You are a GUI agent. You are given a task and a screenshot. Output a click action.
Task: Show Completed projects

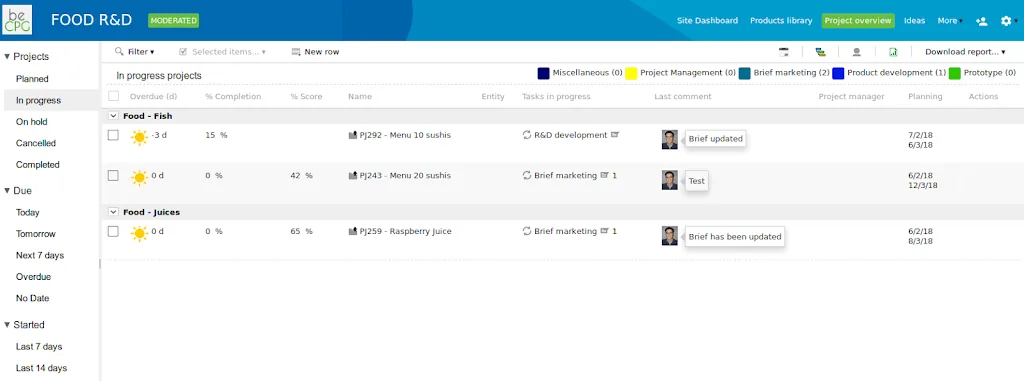[x=37, y=165]
